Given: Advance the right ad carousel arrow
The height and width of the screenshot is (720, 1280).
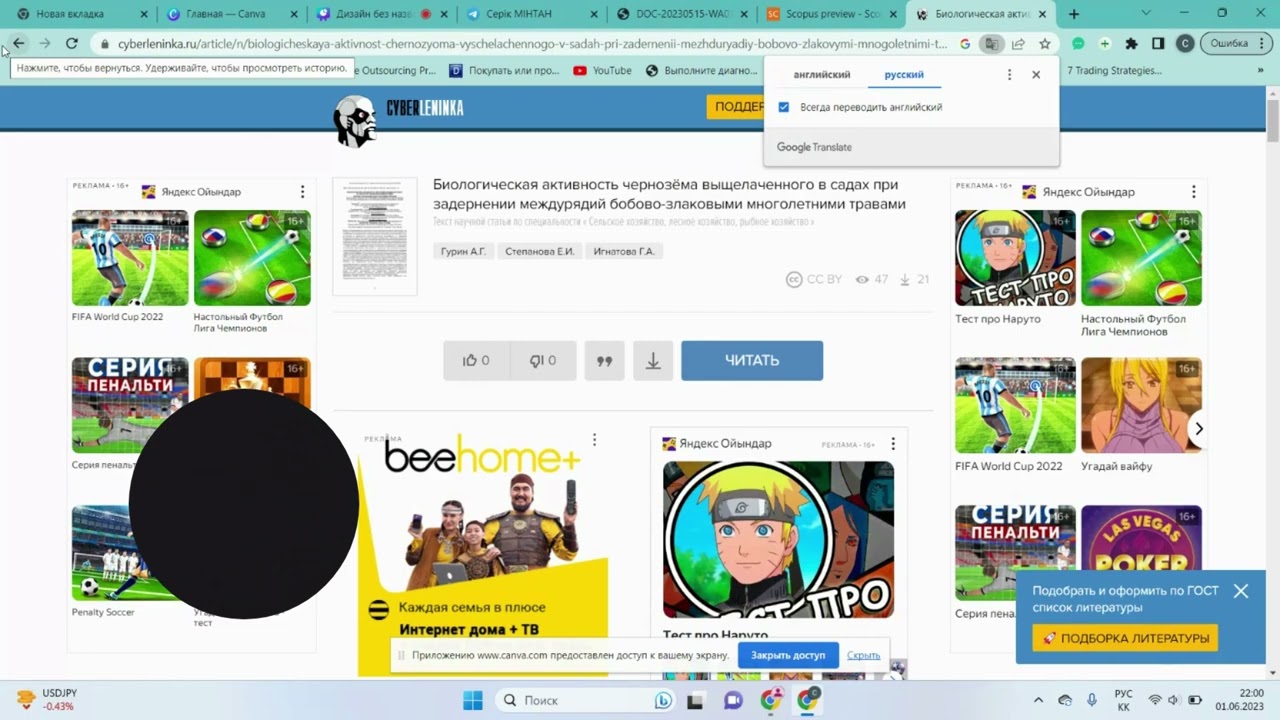Looking at the screenshot, I should coord(1198,429).
